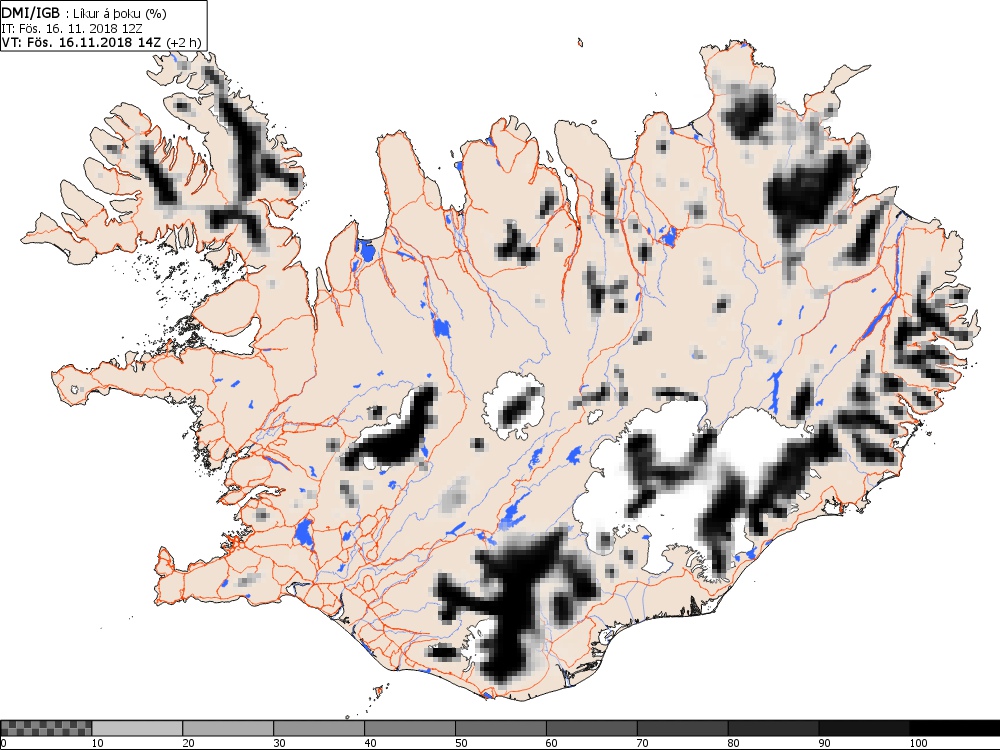1000x750 pixels.
Task: Select the 'VT: Fös. 16.11.2018 14Z' valid time
Action: pos(81,43)
